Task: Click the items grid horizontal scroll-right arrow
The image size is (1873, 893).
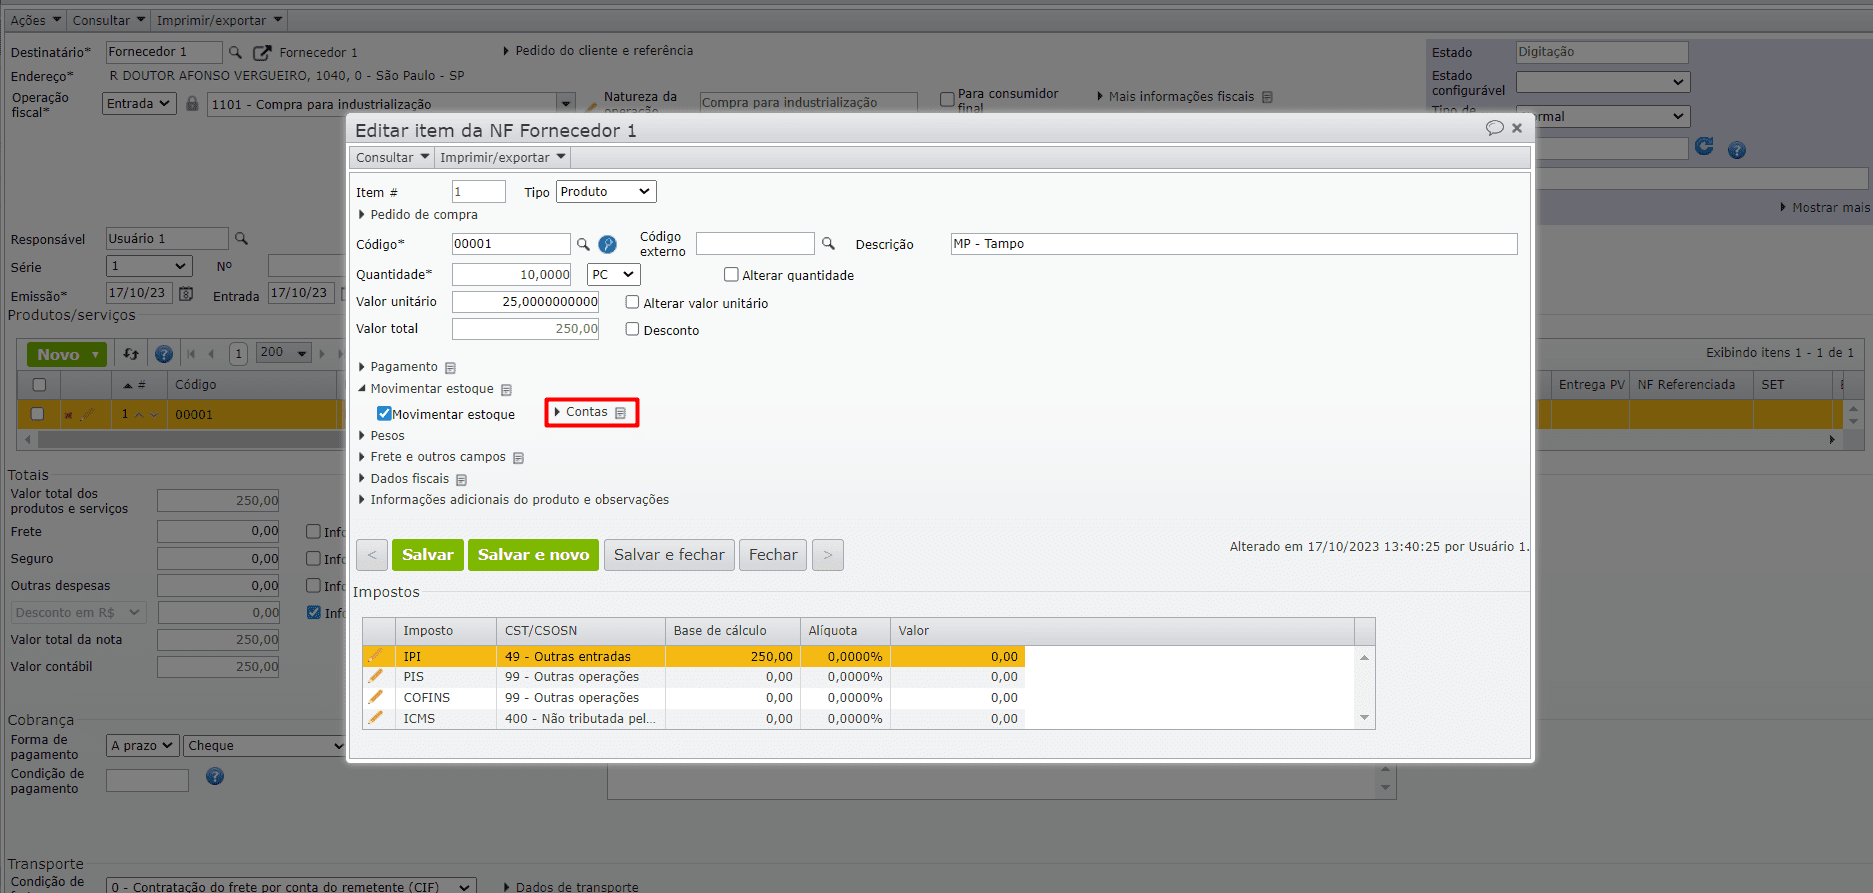Action: click(1832, 439)
